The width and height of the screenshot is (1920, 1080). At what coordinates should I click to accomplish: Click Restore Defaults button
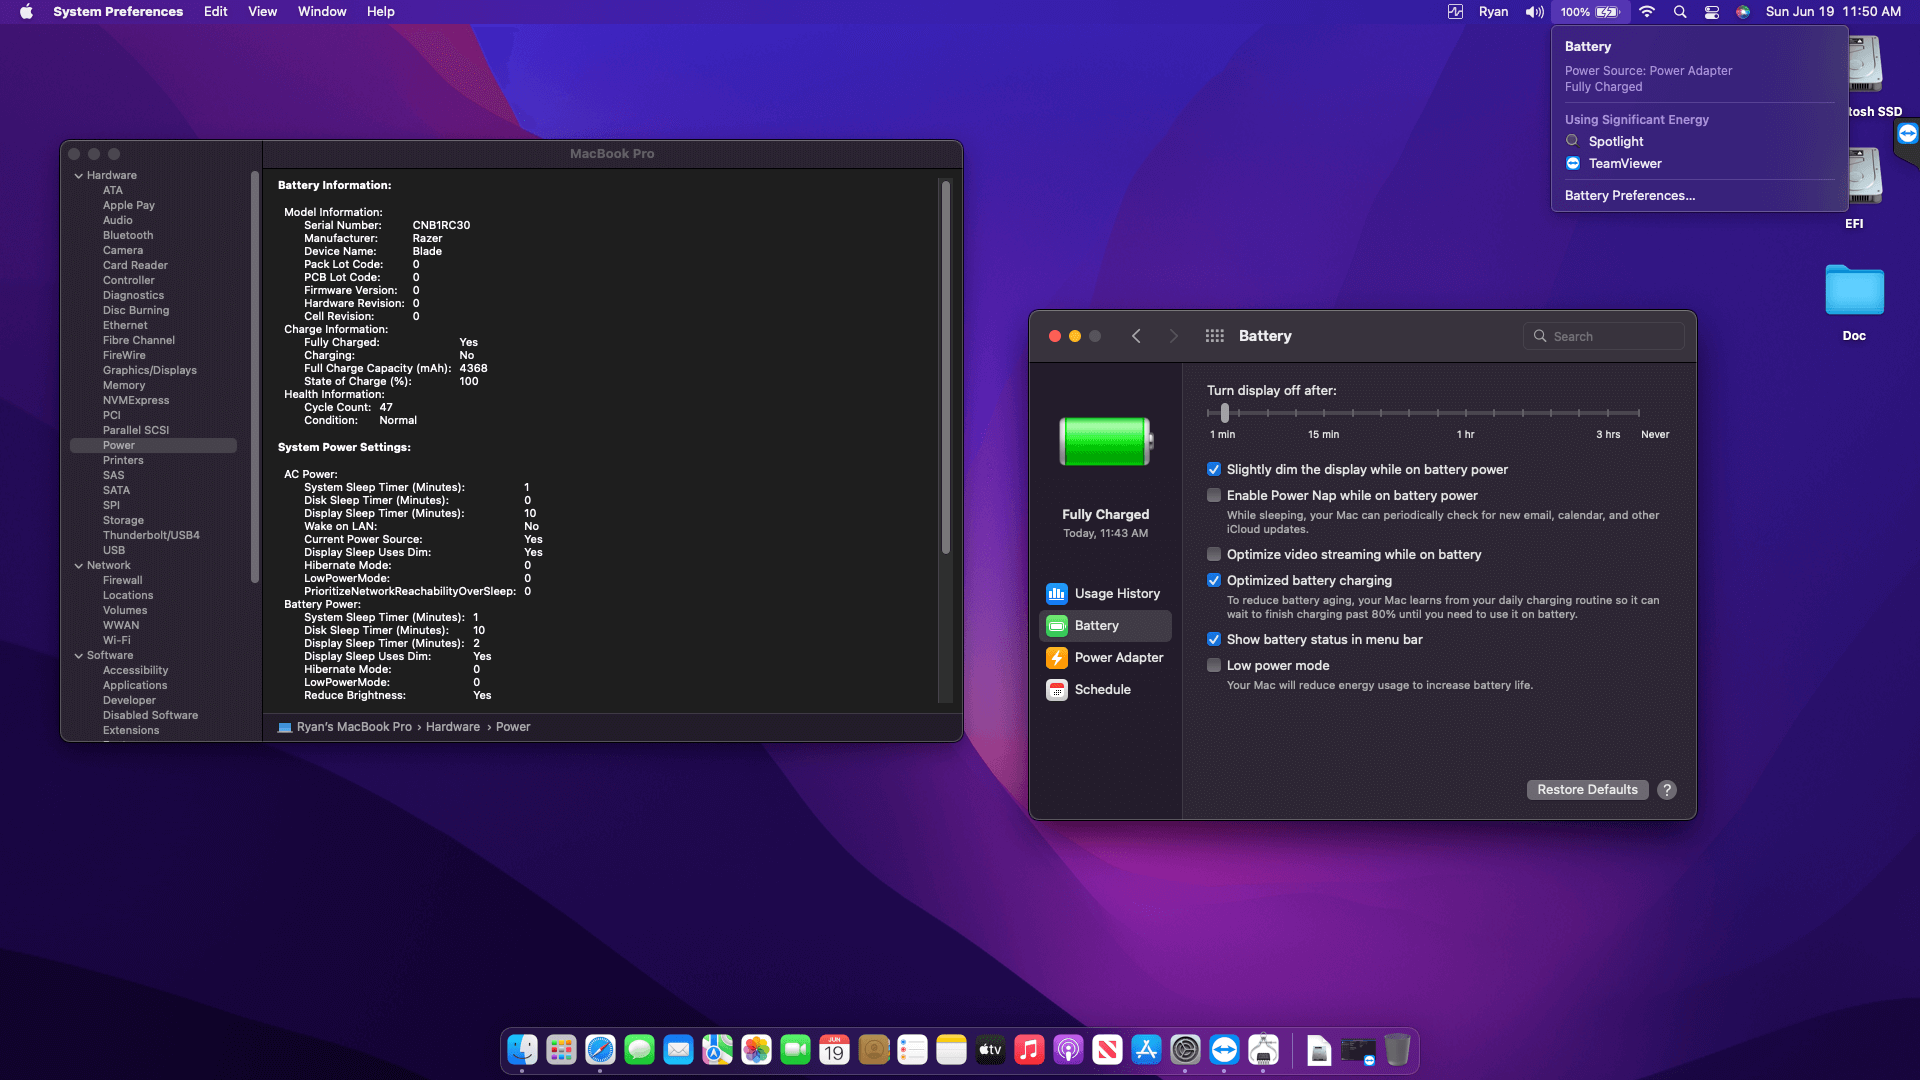point(1587,790)
